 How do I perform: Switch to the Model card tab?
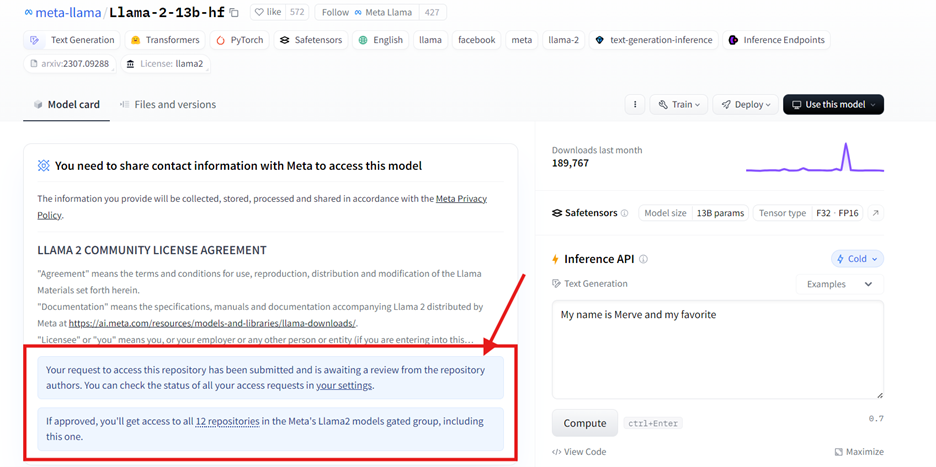[66, 105]
